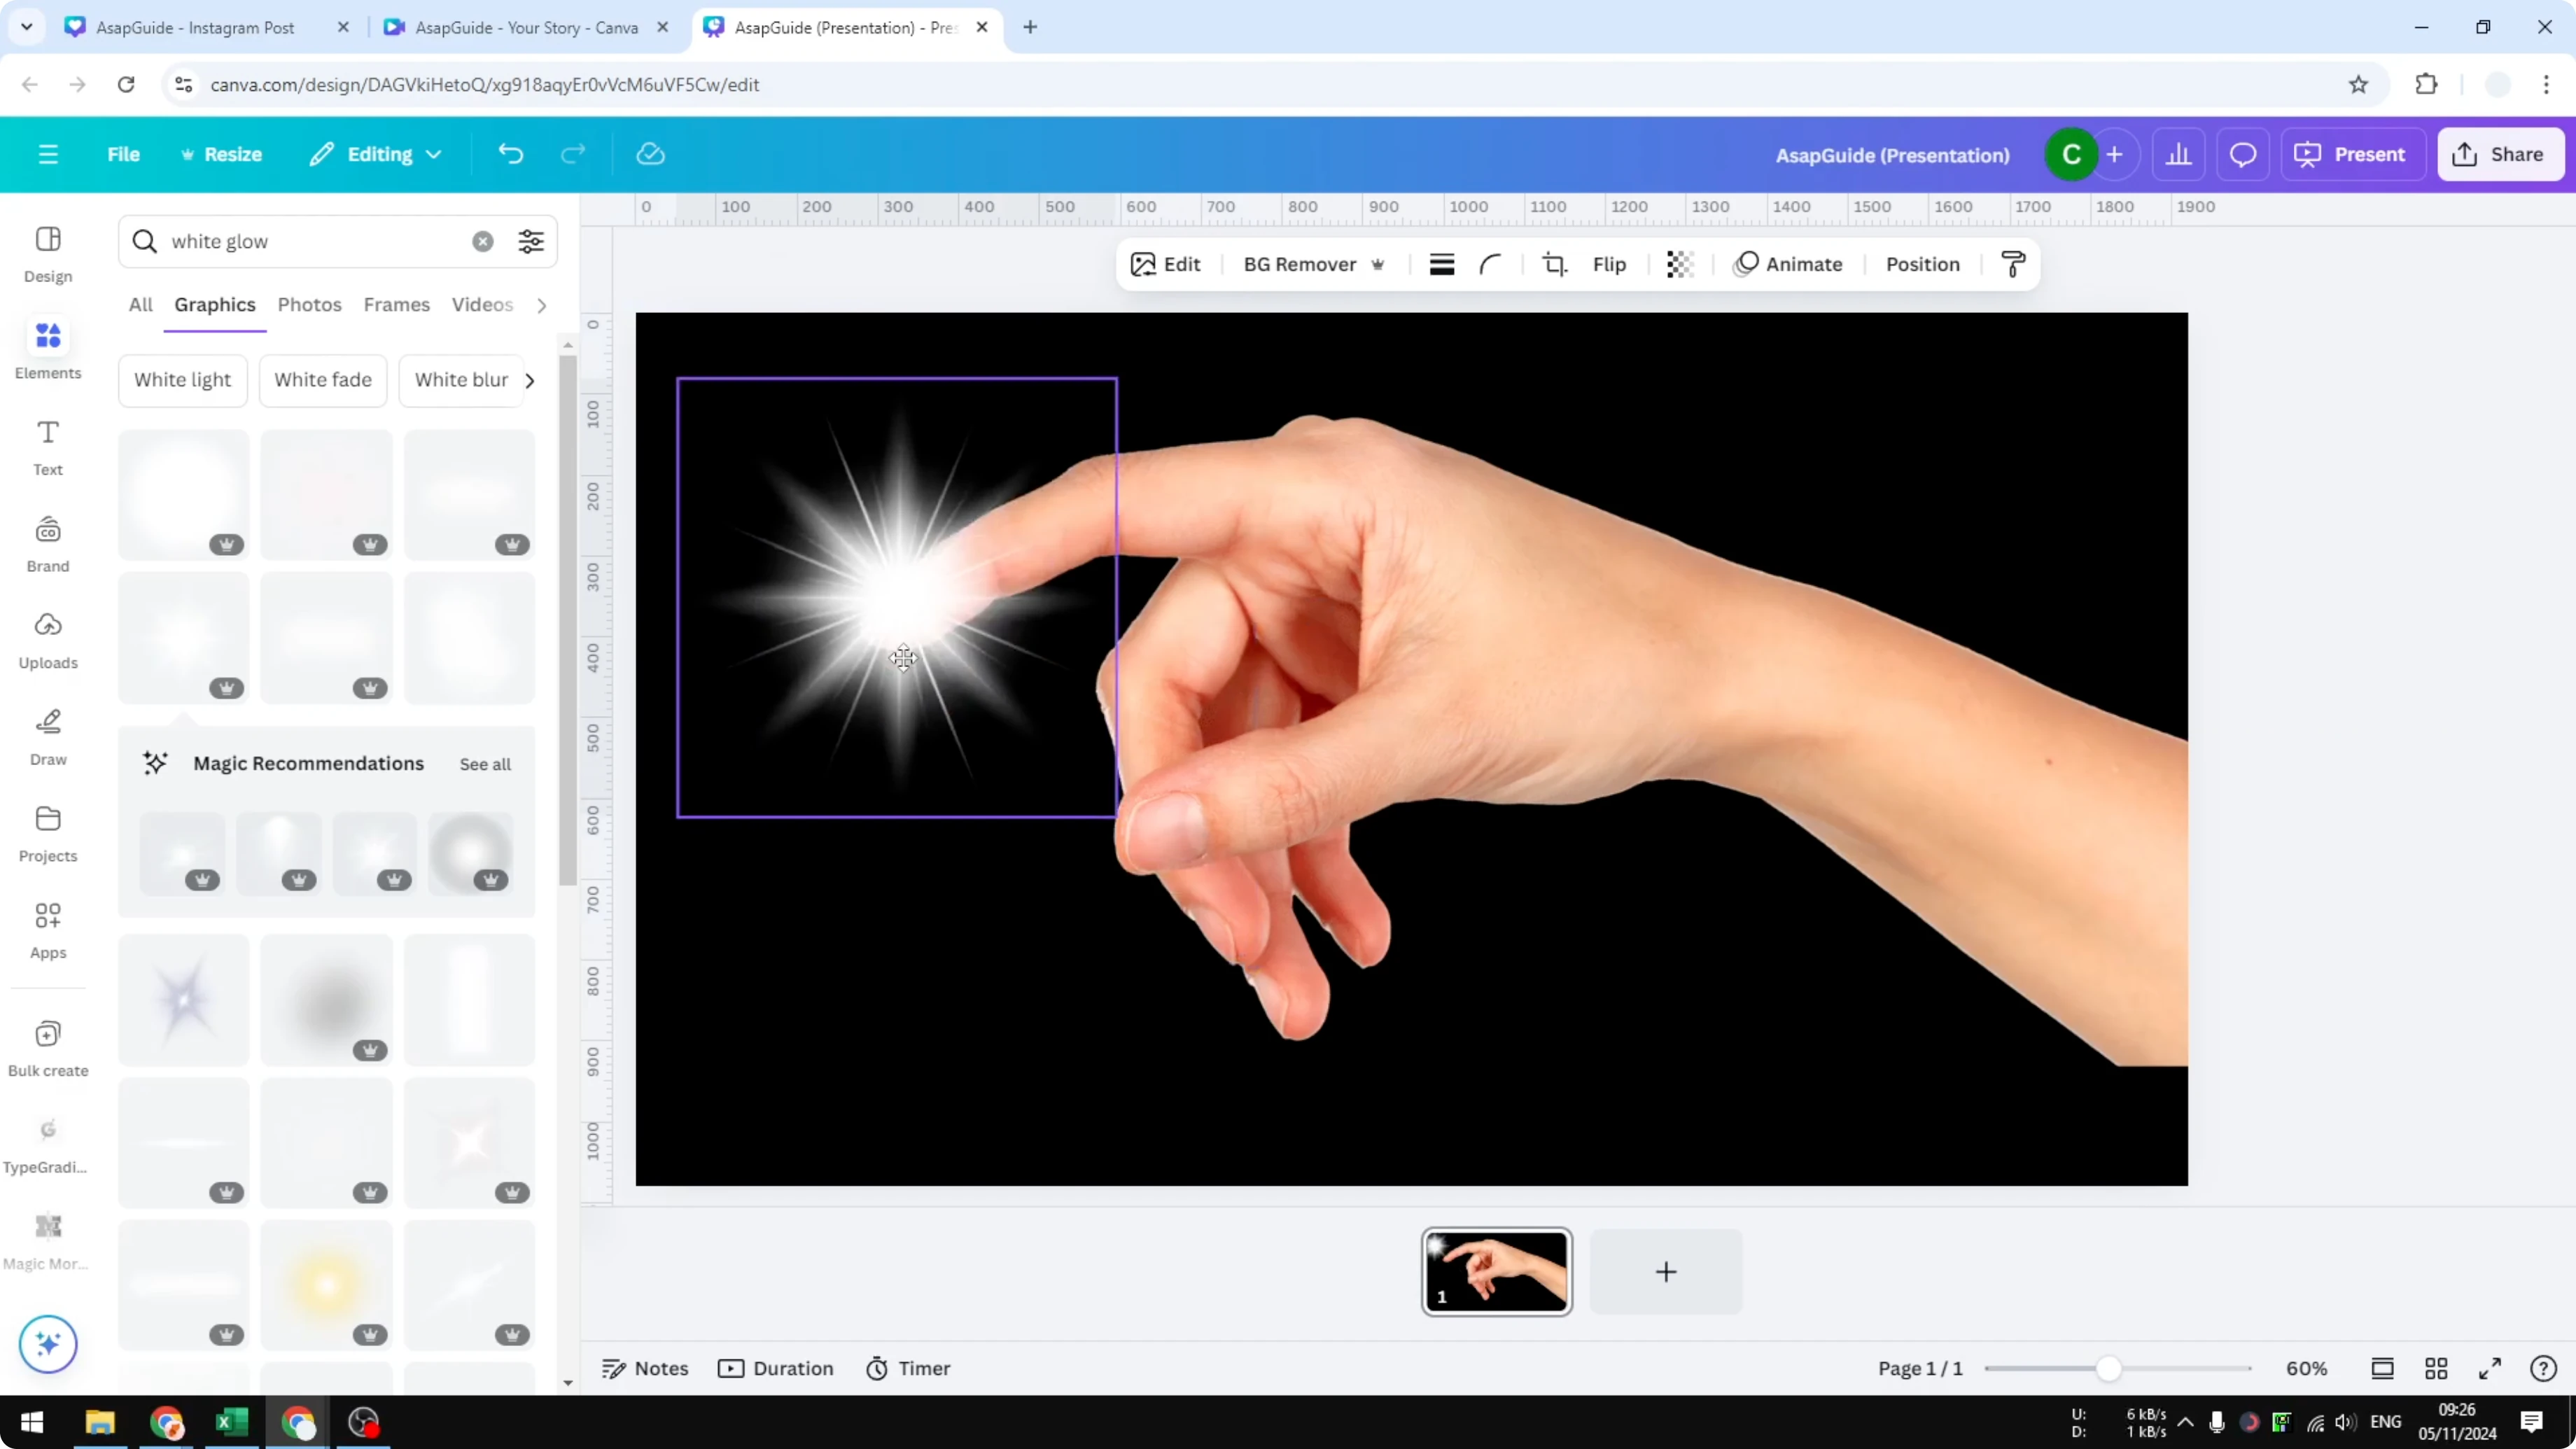2576x1449 pixels.
Task: Open the Apps panel in sidebar
Action: (x=47, y=930)
